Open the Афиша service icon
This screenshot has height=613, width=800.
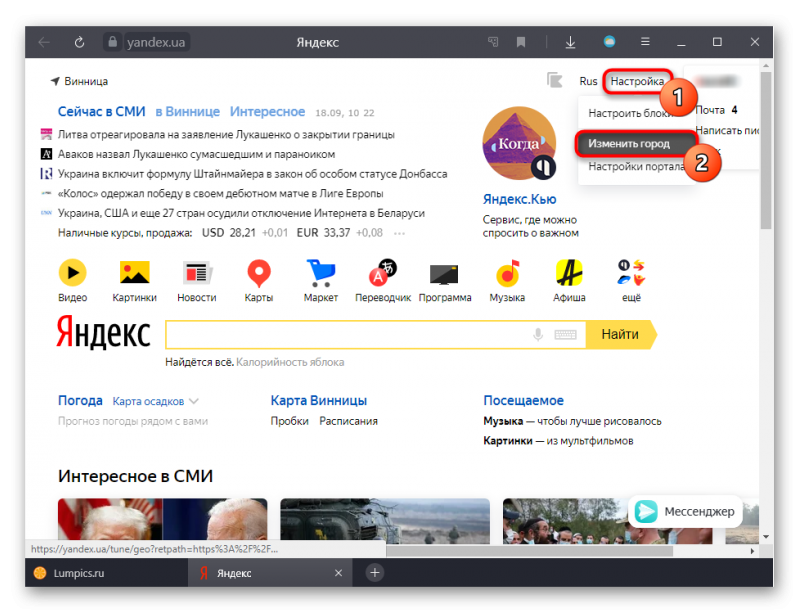point(569,273)
